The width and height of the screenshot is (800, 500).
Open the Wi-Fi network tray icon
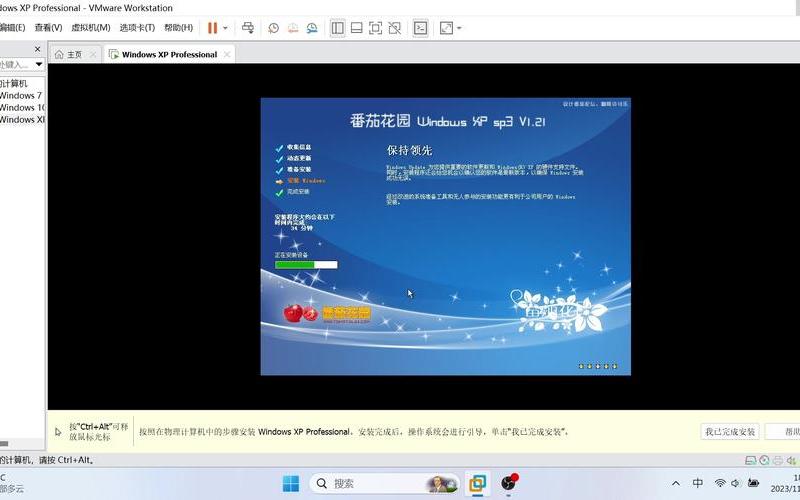coord(720,483)
